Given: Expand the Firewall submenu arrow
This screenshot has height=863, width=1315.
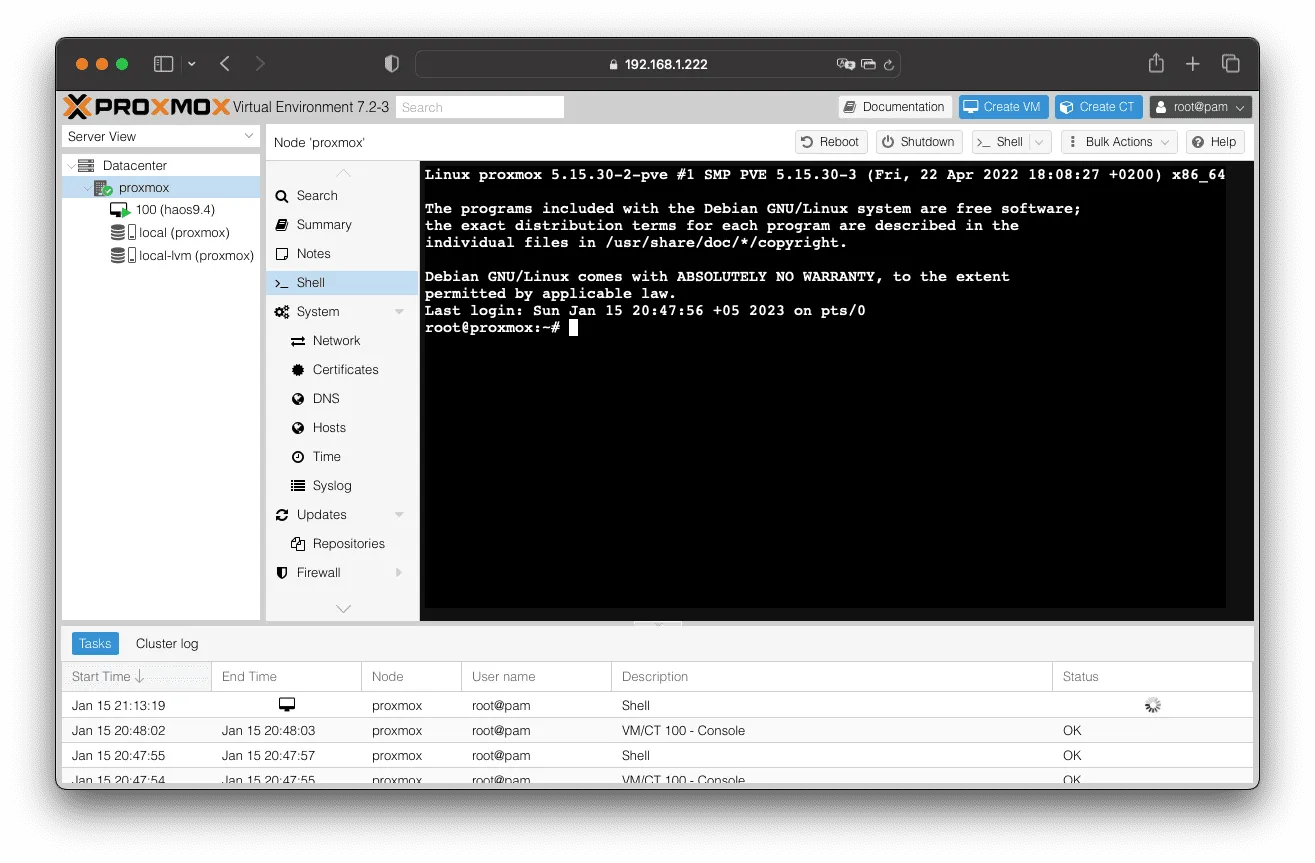Looking at the screenshot, I should click(x=399, y=573).
